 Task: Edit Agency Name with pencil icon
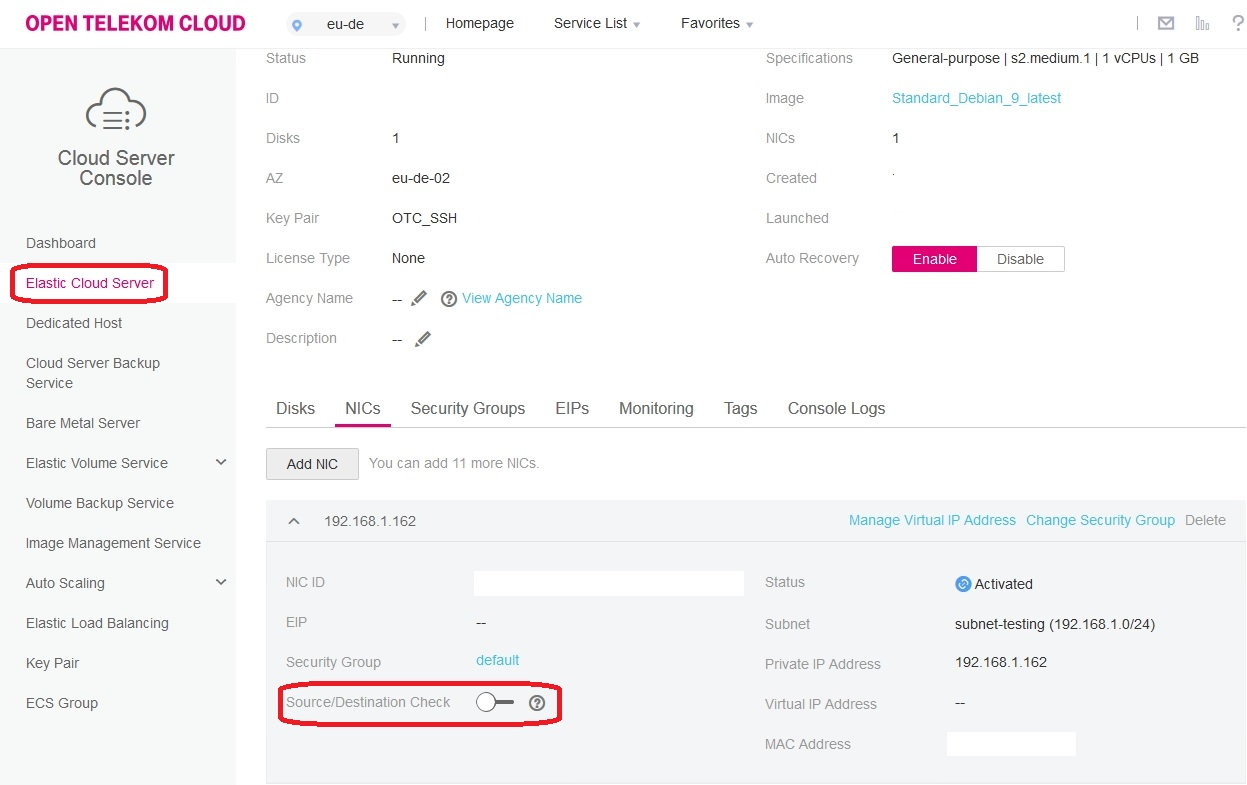click(419, 298)
